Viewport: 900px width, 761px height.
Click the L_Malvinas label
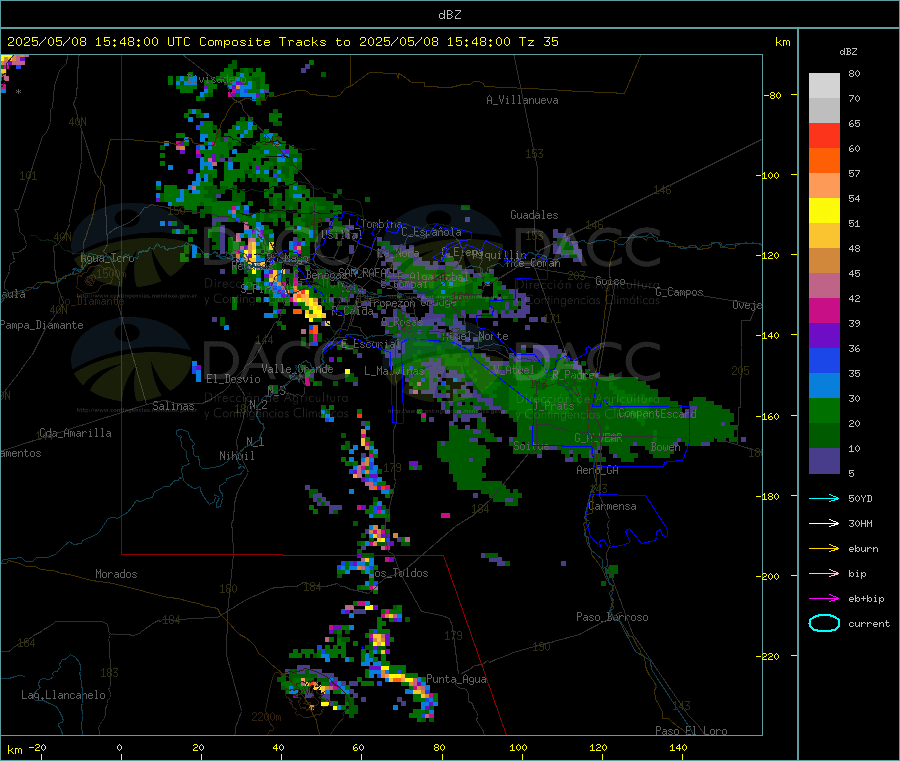click(394, 371)
